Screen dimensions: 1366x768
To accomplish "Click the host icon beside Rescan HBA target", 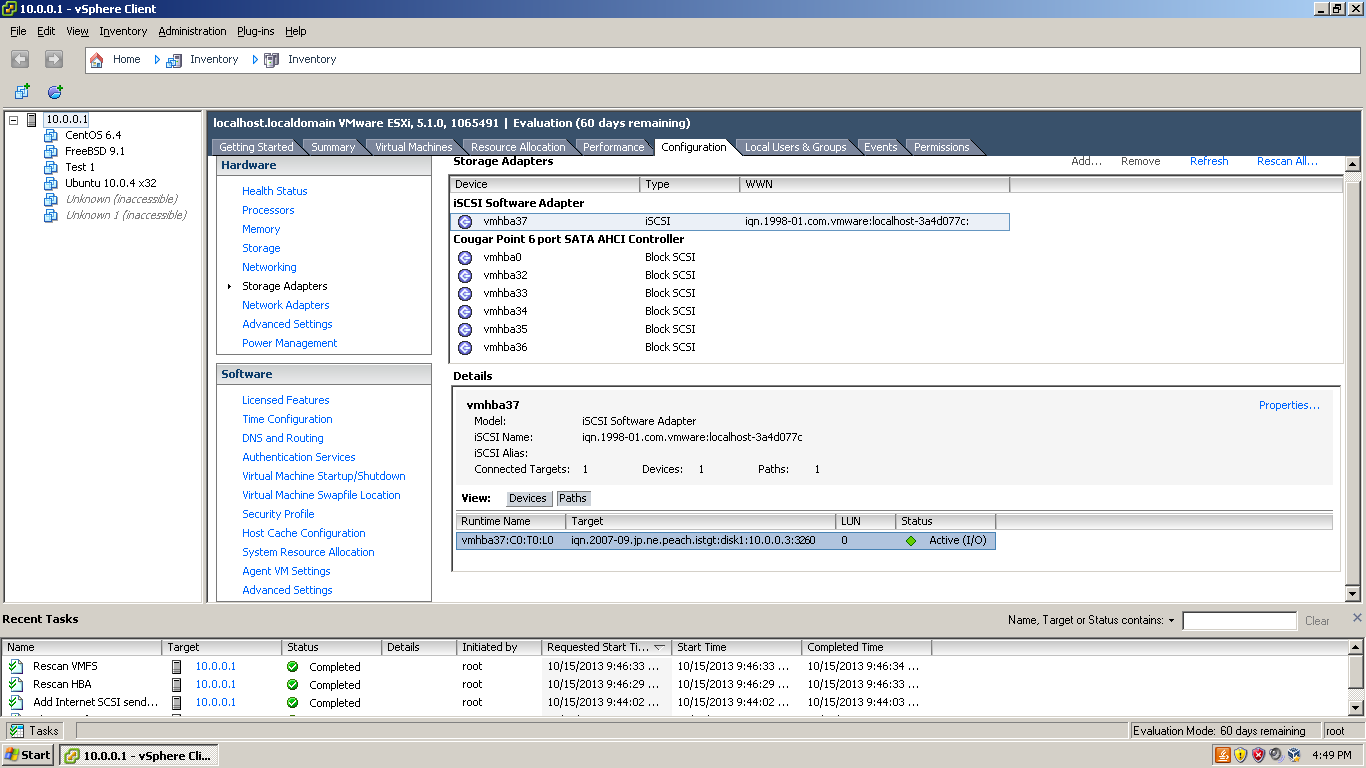I will (177, 684).
